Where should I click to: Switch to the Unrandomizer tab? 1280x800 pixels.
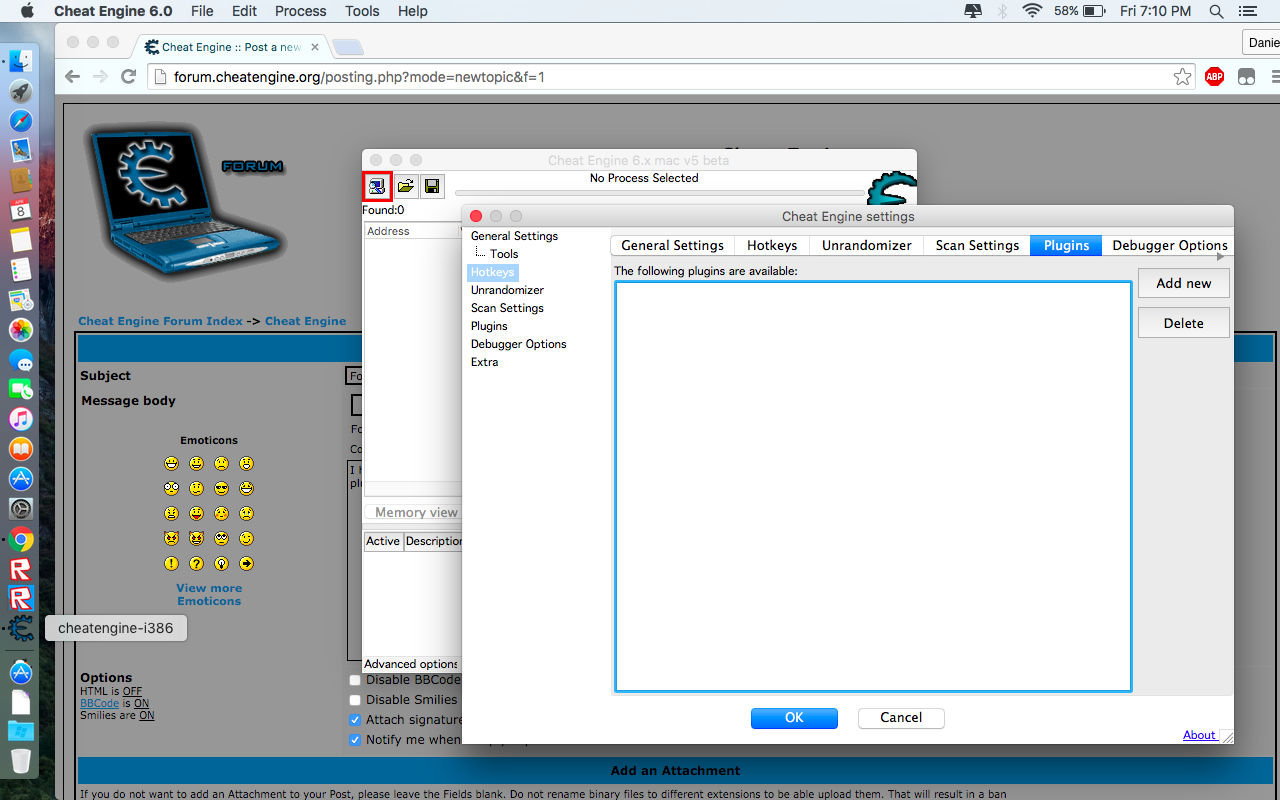[x=867, y=245]
